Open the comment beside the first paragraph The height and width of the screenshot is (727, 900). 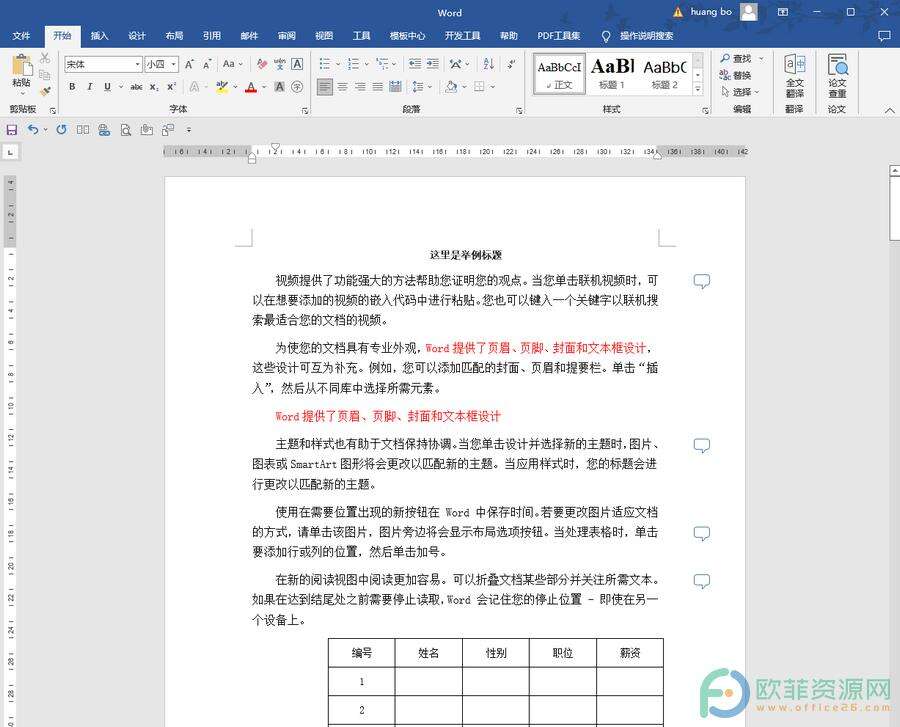coord(701,281)
